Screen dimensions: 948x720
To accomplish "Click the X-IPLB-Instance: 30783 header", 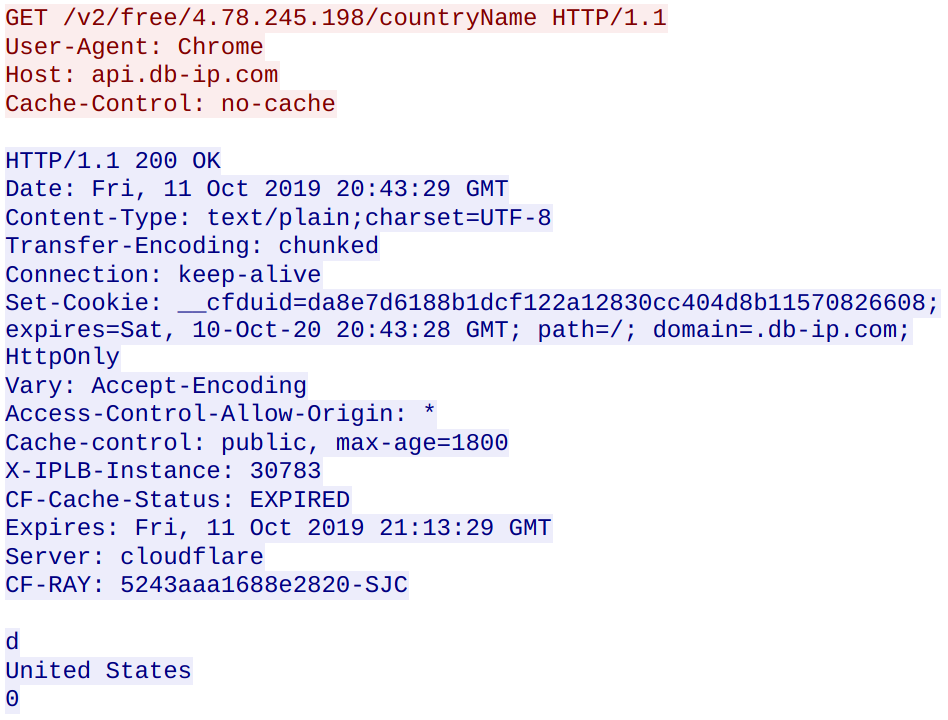I will coord(163,471).
